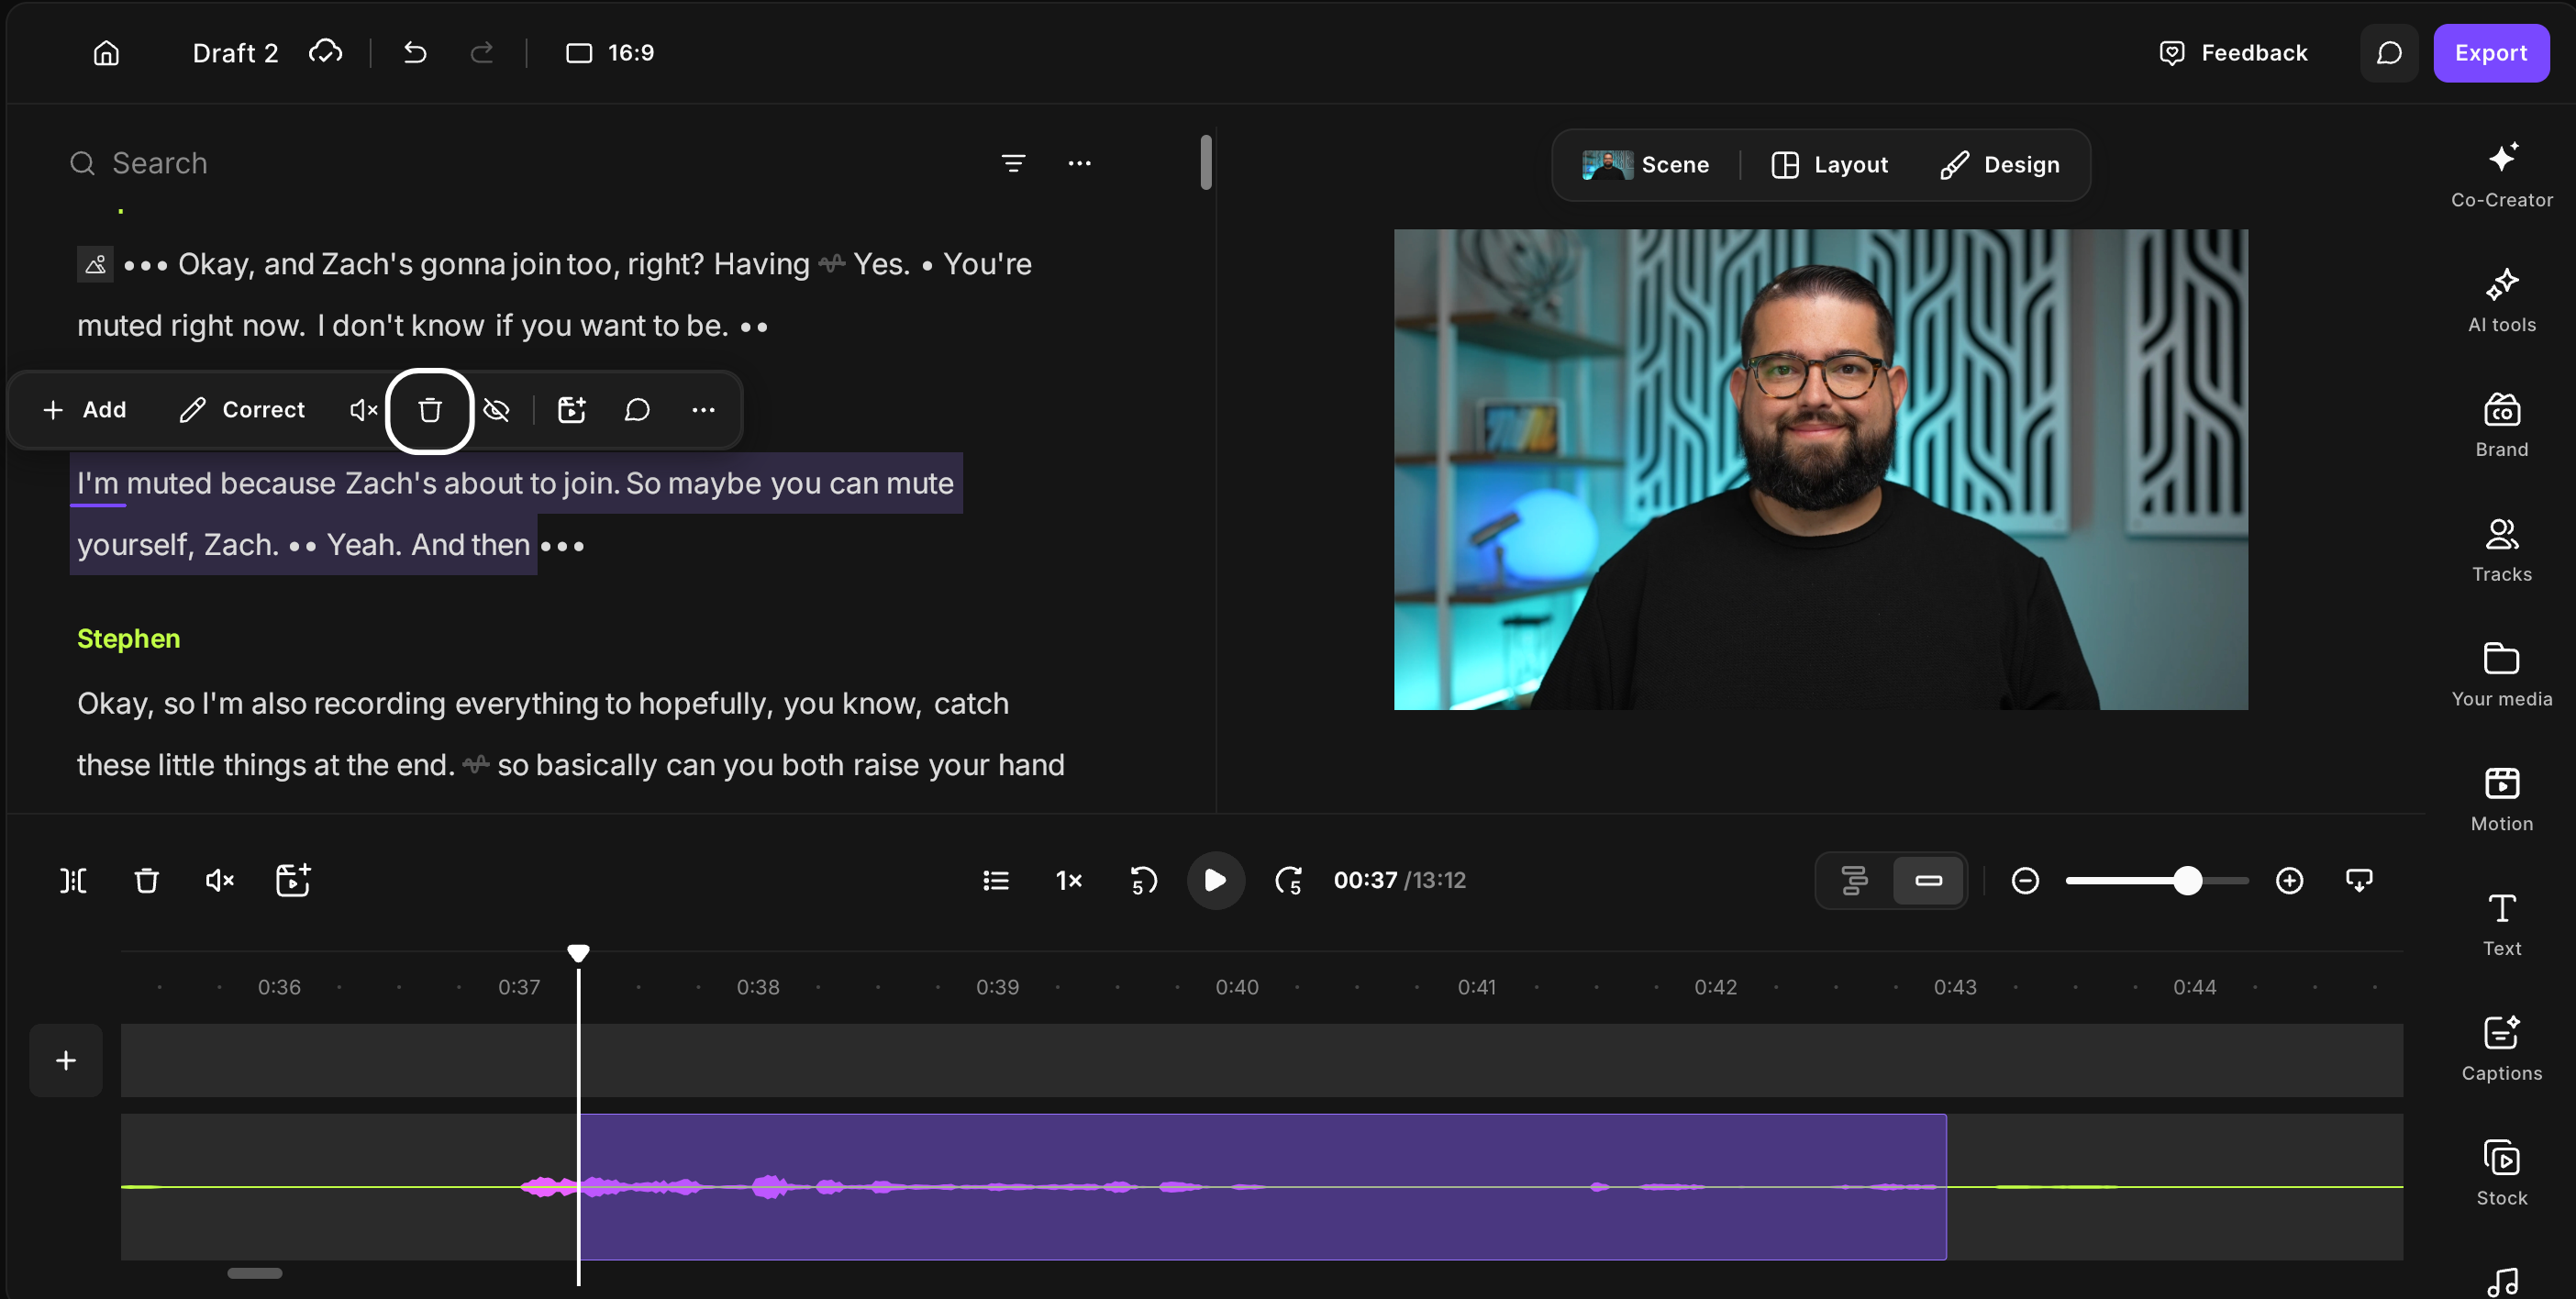This screenshot has height=1299, width=2576.
Task: Click the split clip icon in timeline toolbar
Action: pos(74,880)
